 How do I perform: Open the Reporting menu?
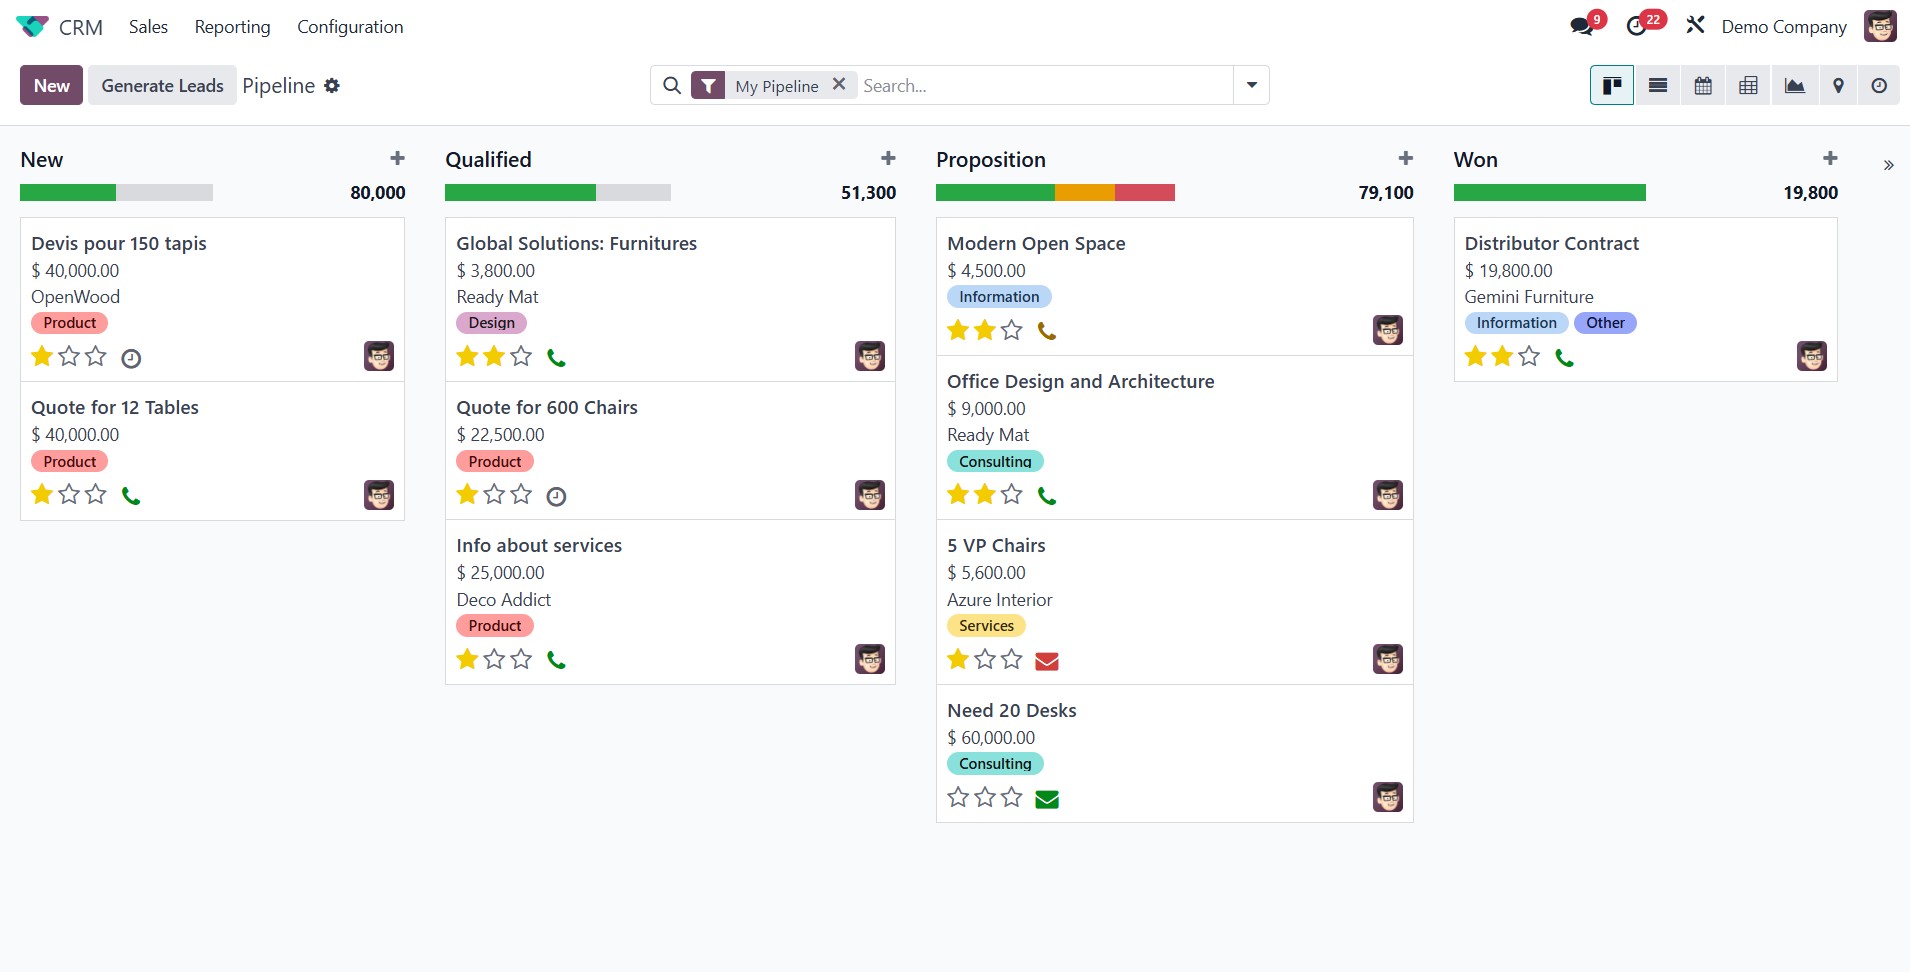tap(232, 26)
